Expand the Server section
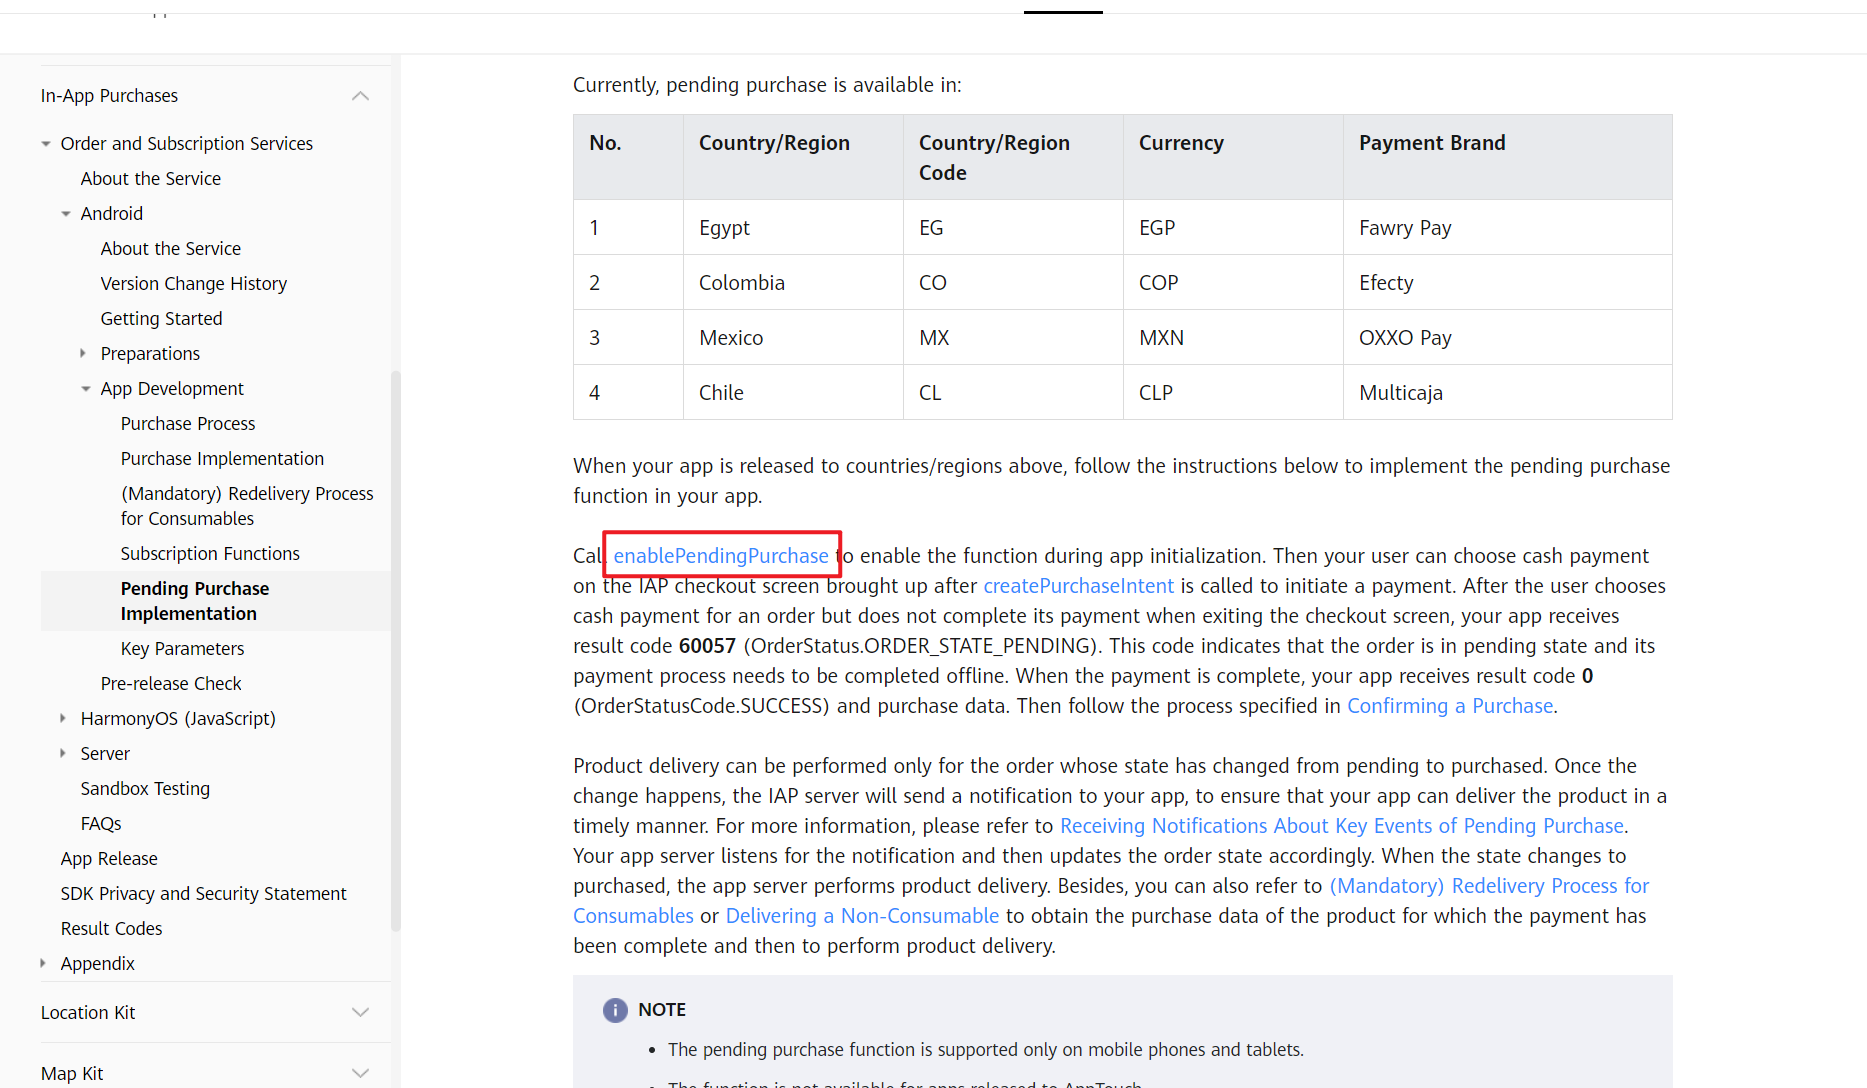The height and width of the screenshot is (1088, 1867). (x=64, y=753)
